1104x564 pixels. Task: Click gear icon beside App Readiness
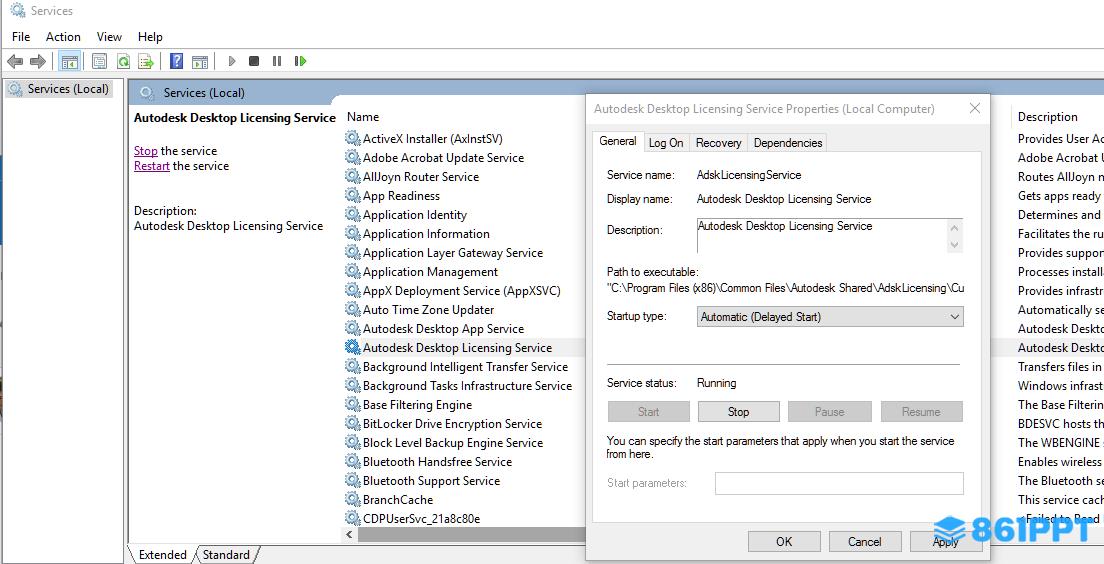pyautogui.click(x=353, y=195)
